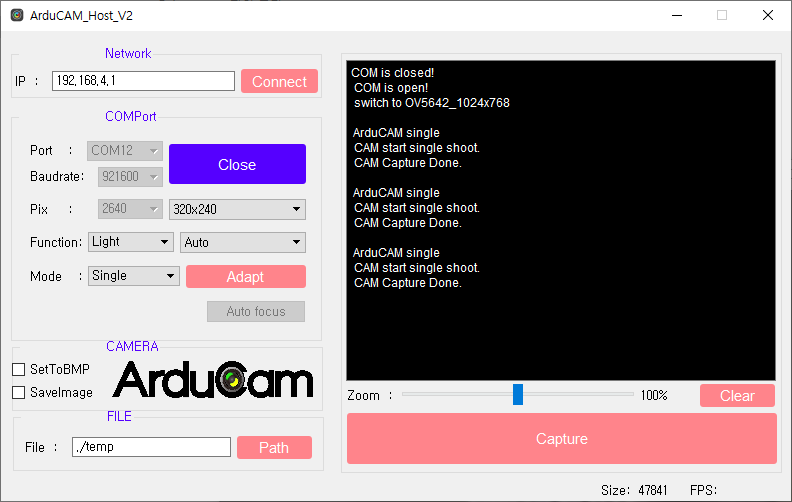Click the black log output console
The width and height of the screenshot is (792, 502).
point(561,220)
